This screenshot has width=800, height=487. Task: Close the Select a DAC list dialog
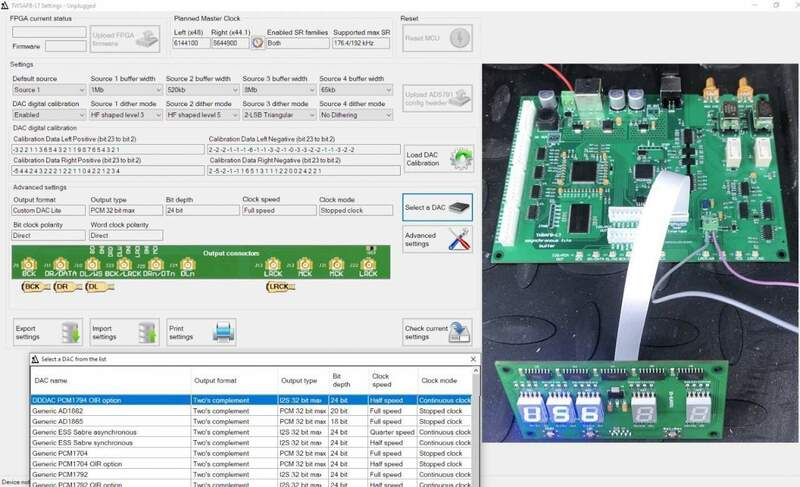point(473,359)
